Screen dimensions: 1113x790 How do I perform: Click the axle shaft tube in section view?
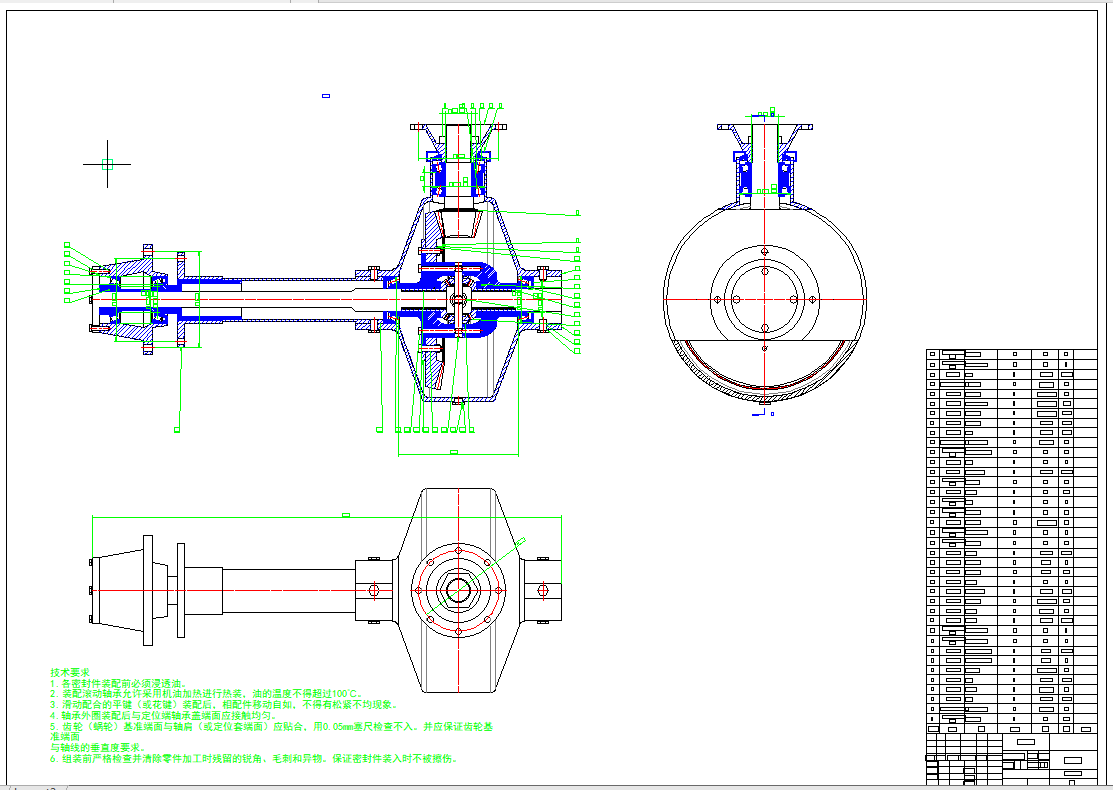pyautogui.click(x=290, y=298)
